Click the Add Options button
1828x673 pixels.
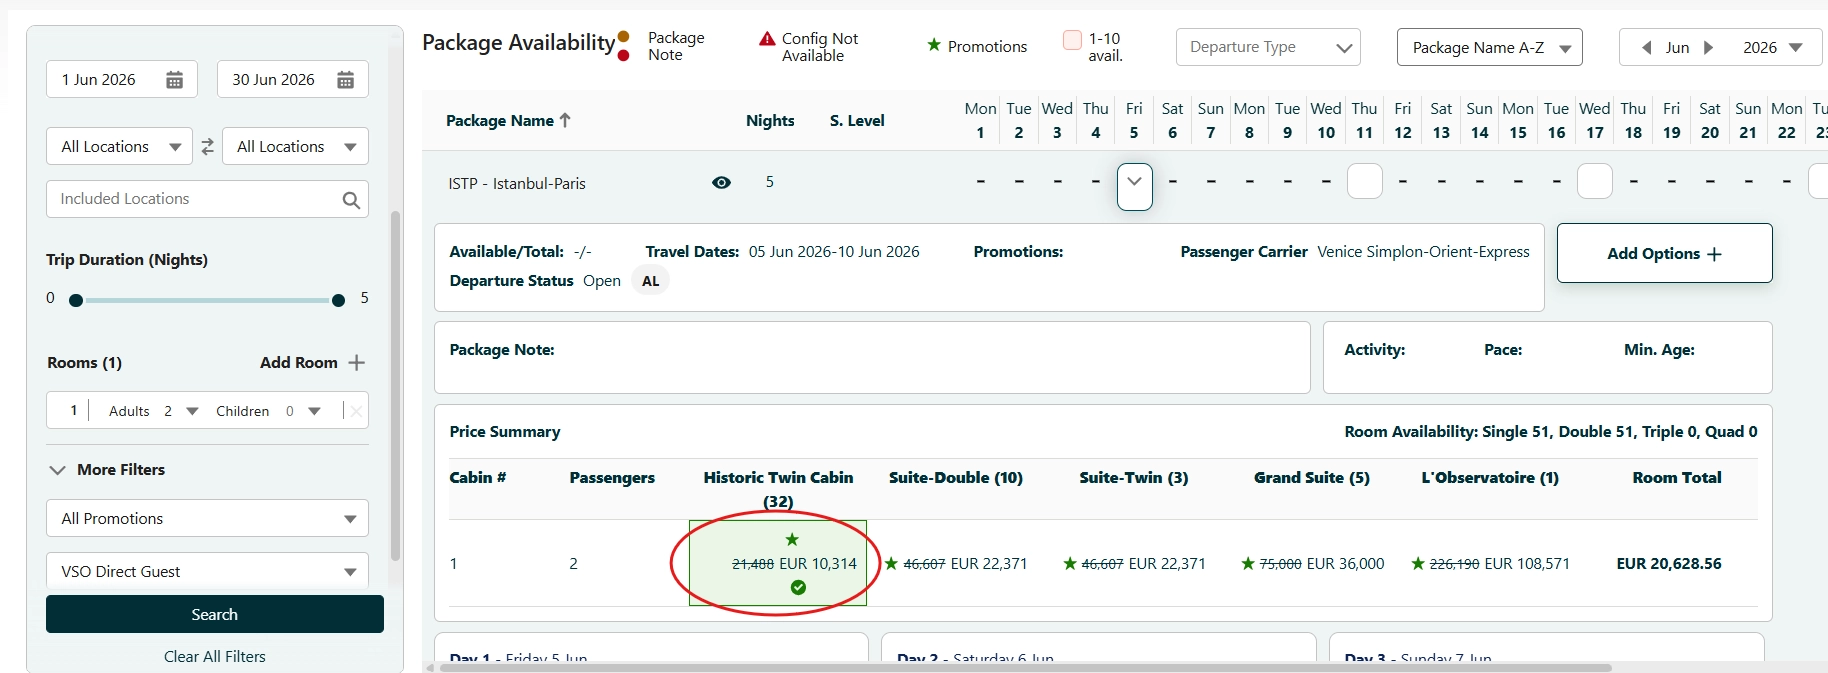(1664, 254)
